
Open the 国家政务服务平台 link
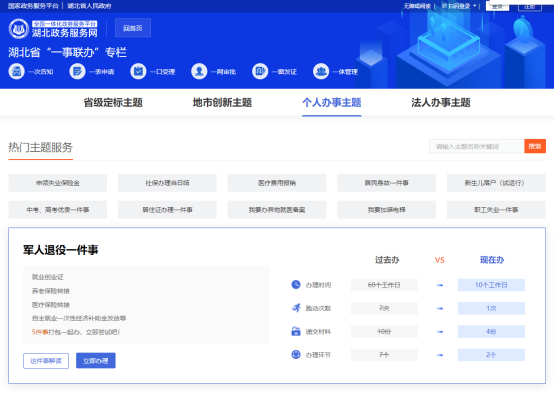tap(33, 6)
